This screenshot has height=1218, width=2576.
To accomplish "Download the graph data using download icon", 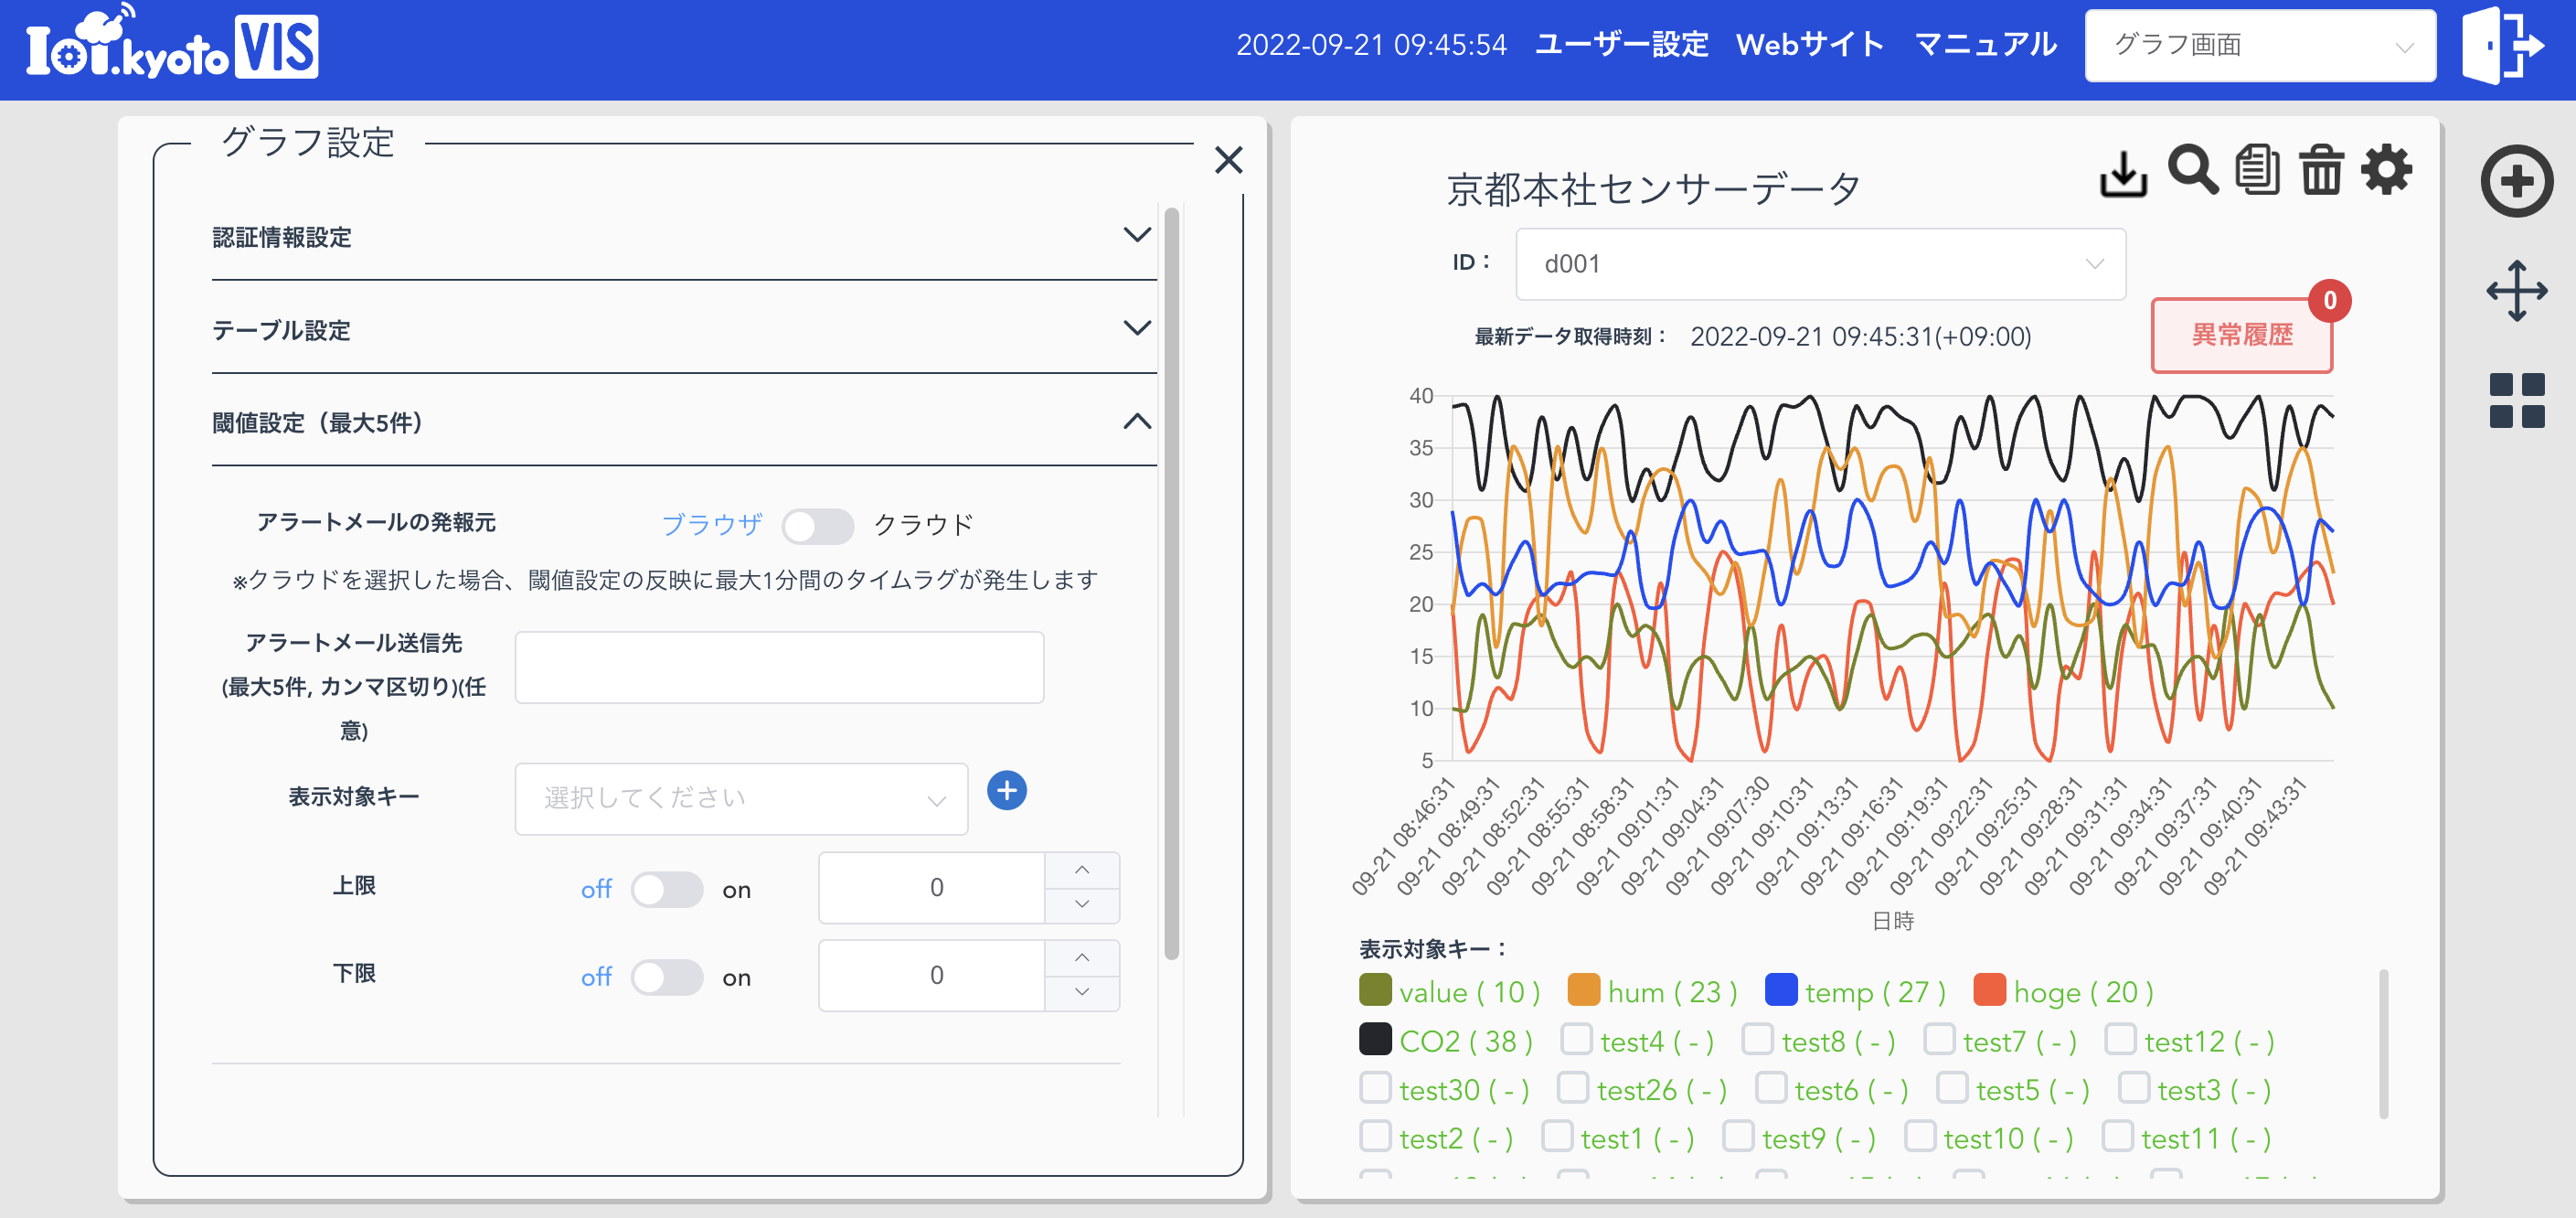I will [2124, 172].
